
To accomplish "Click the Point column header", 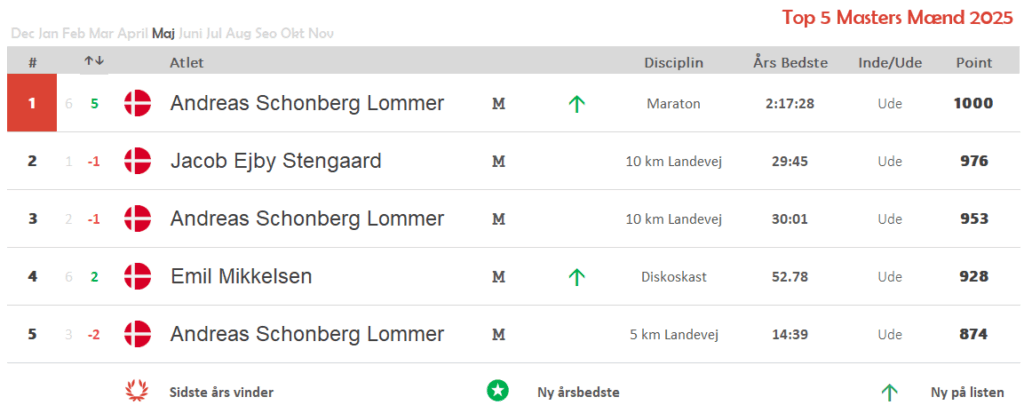I will click(x=974, y=63).
